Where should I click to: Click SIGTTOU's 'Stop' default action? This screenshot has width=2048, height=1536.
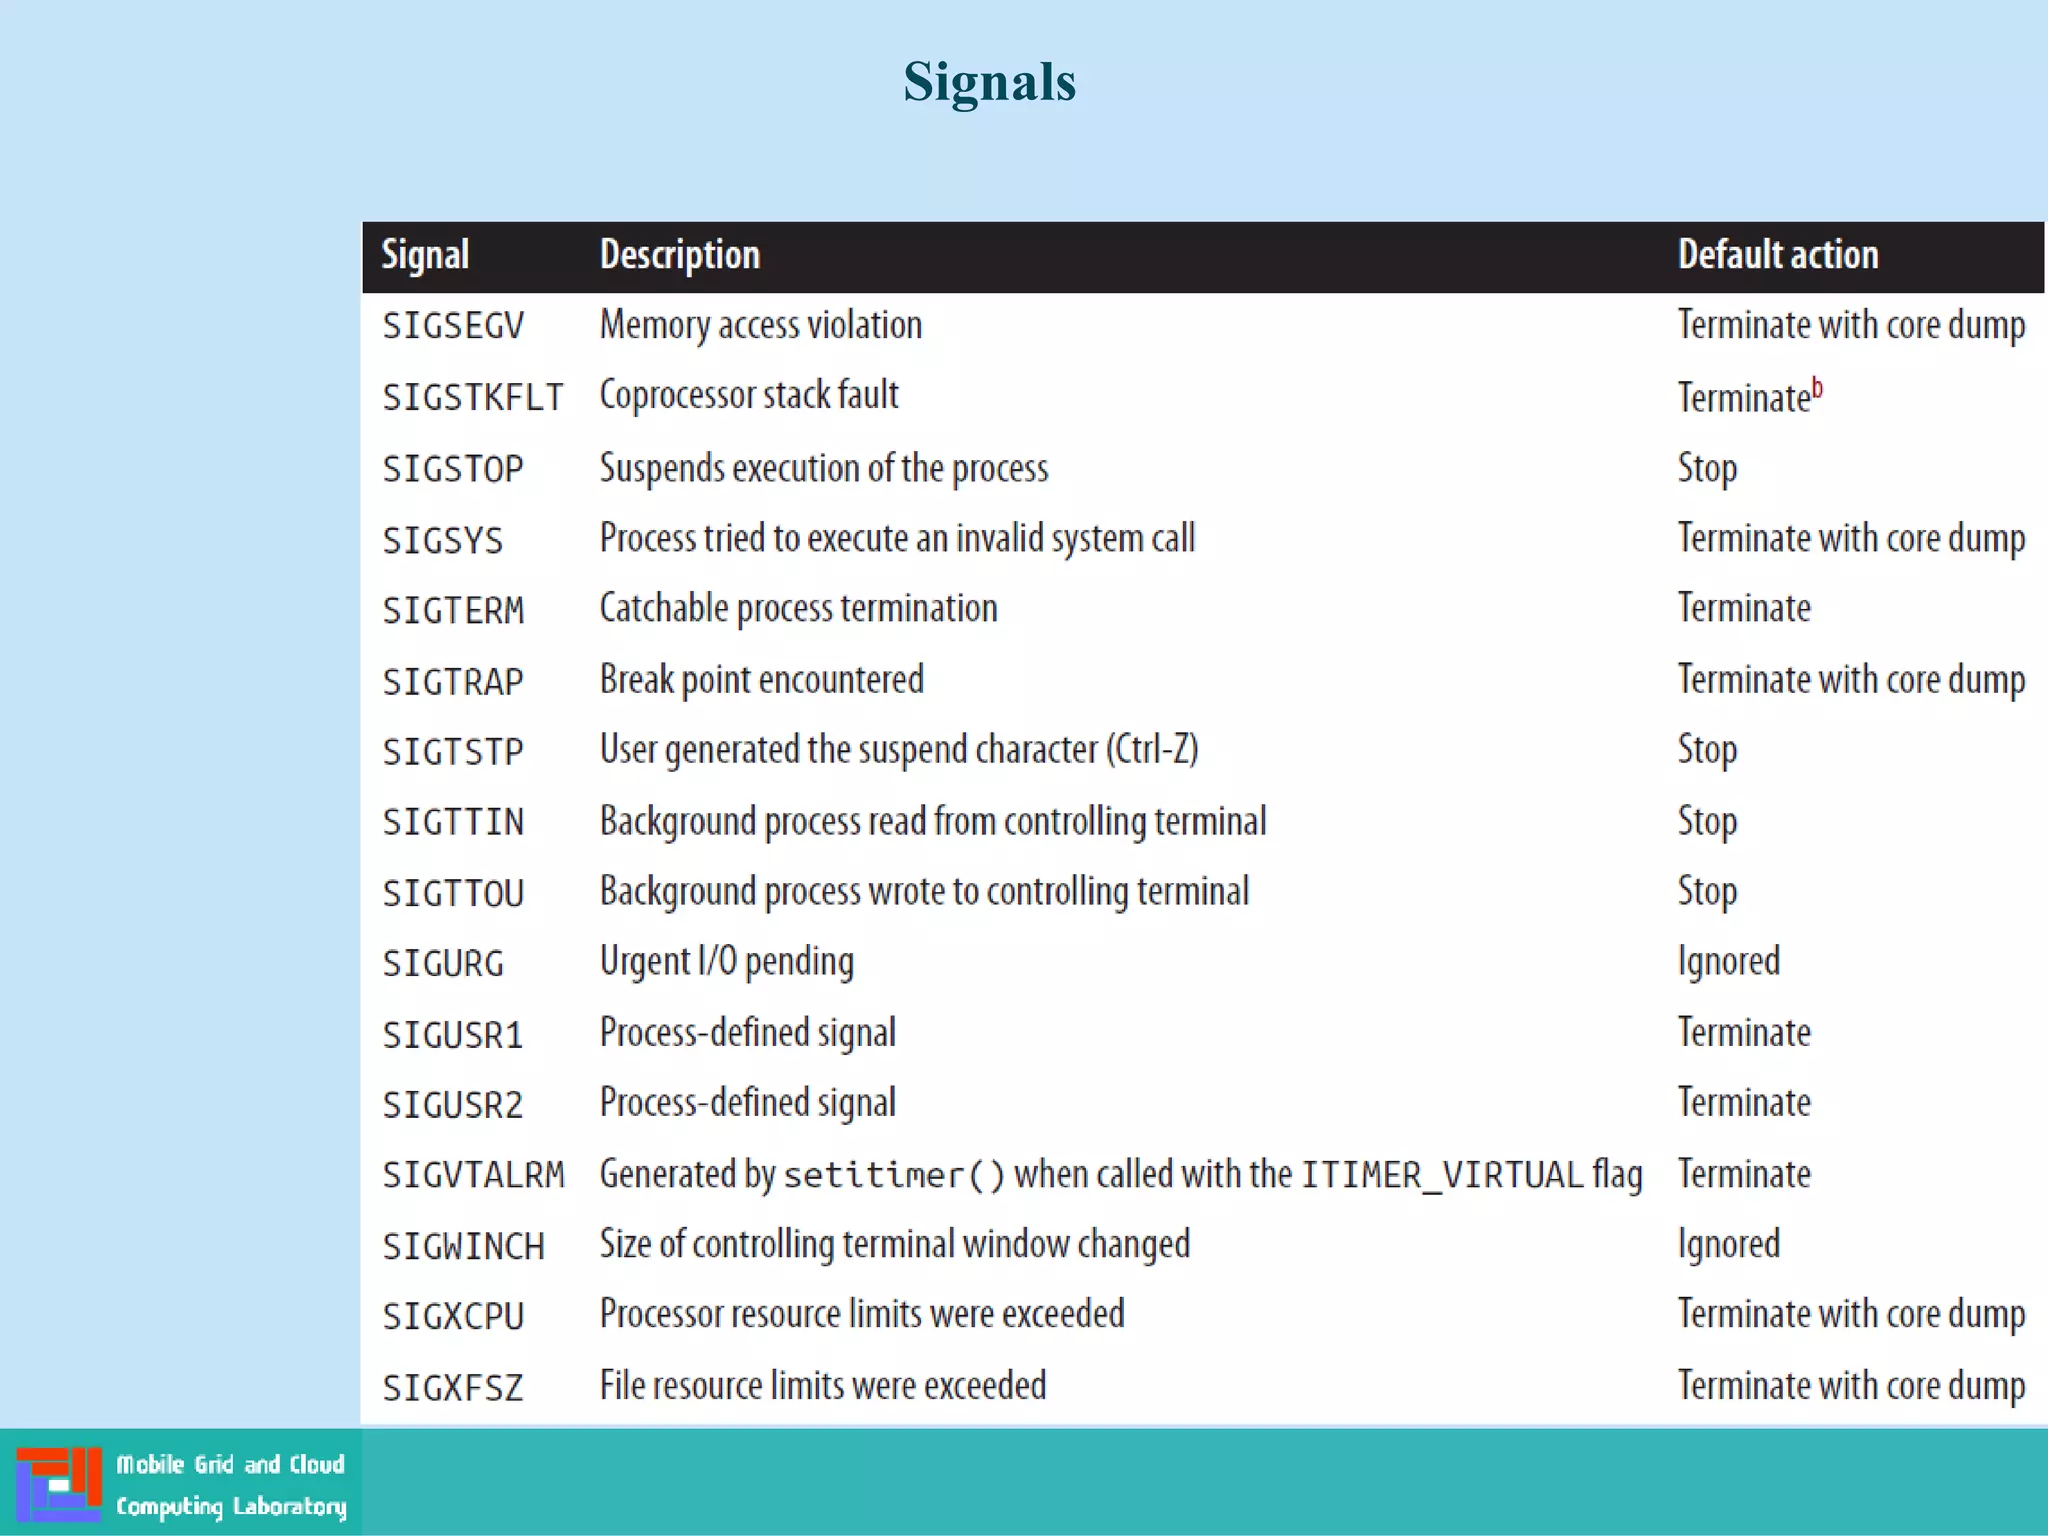(x=1707, y=892)
